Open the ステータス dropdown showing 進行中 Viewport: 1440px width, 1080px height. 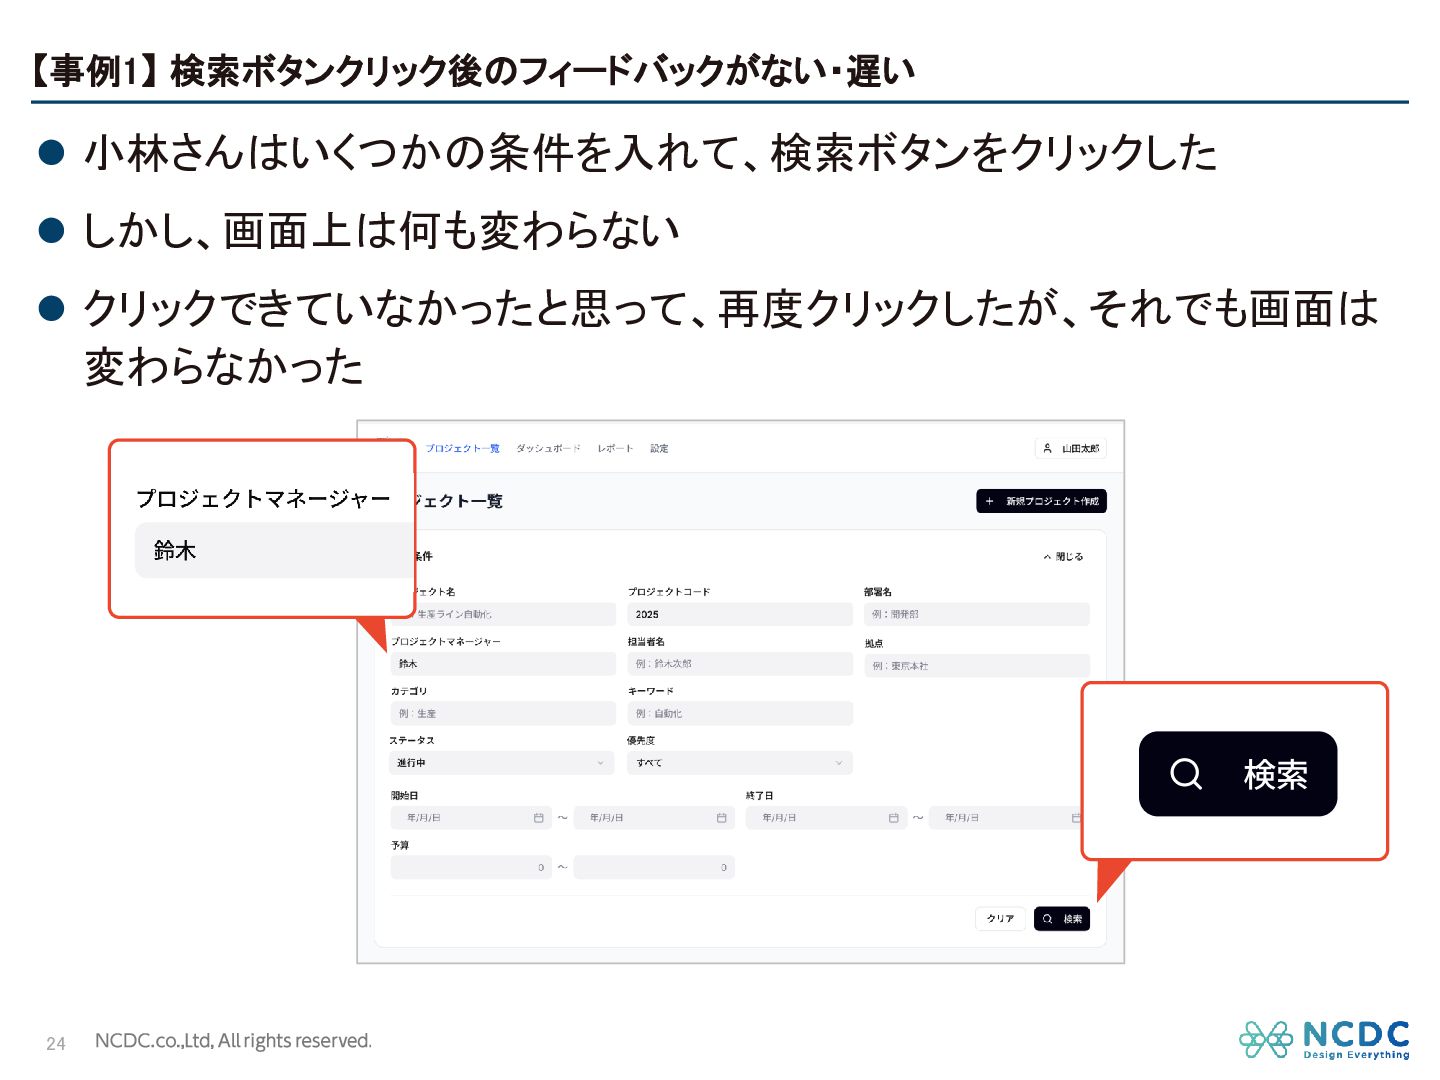501,763
